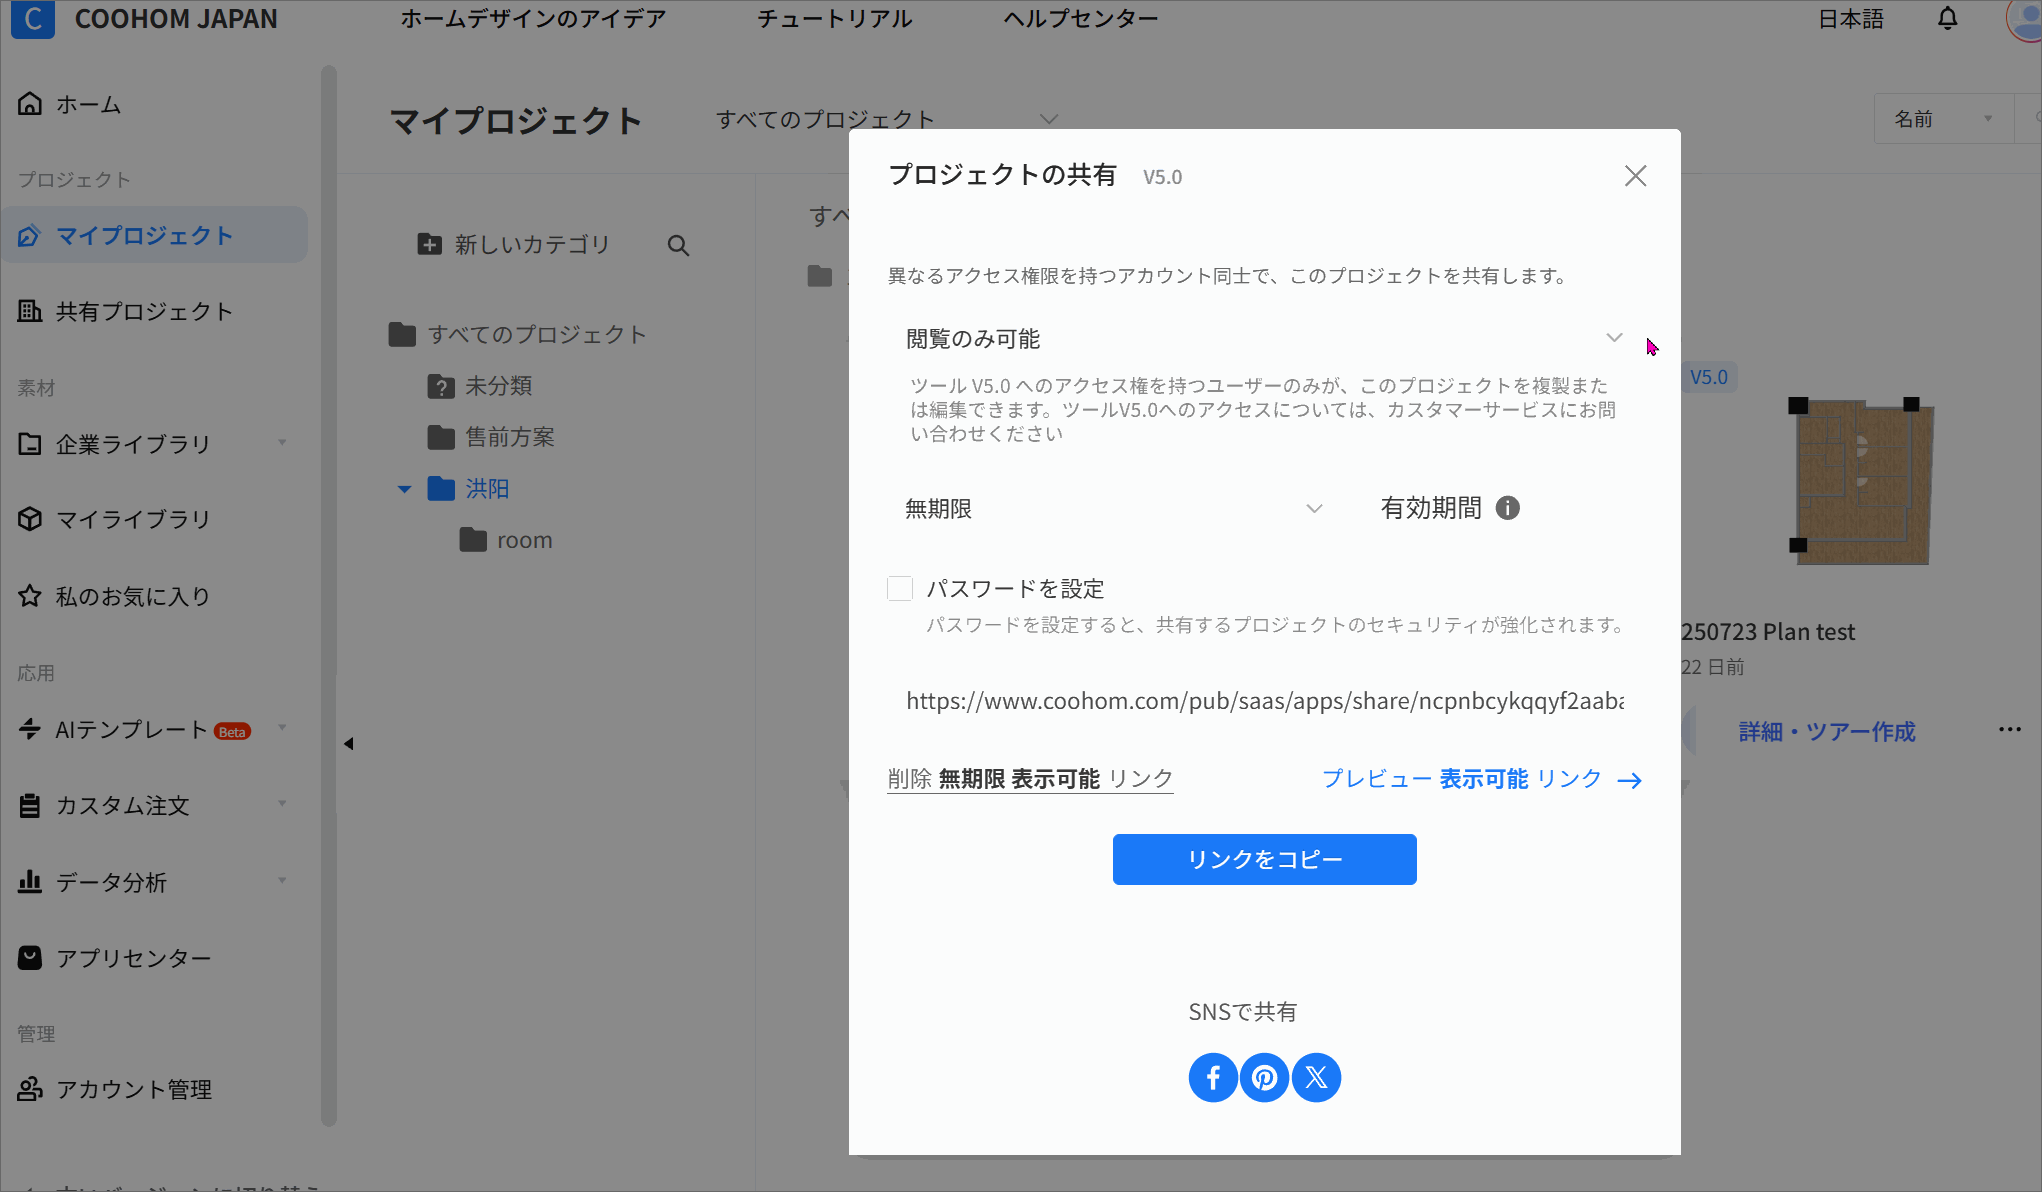Open the 名前 sort dropdown
The image size is (2042, 1192).
click(x=1943, y=119)
